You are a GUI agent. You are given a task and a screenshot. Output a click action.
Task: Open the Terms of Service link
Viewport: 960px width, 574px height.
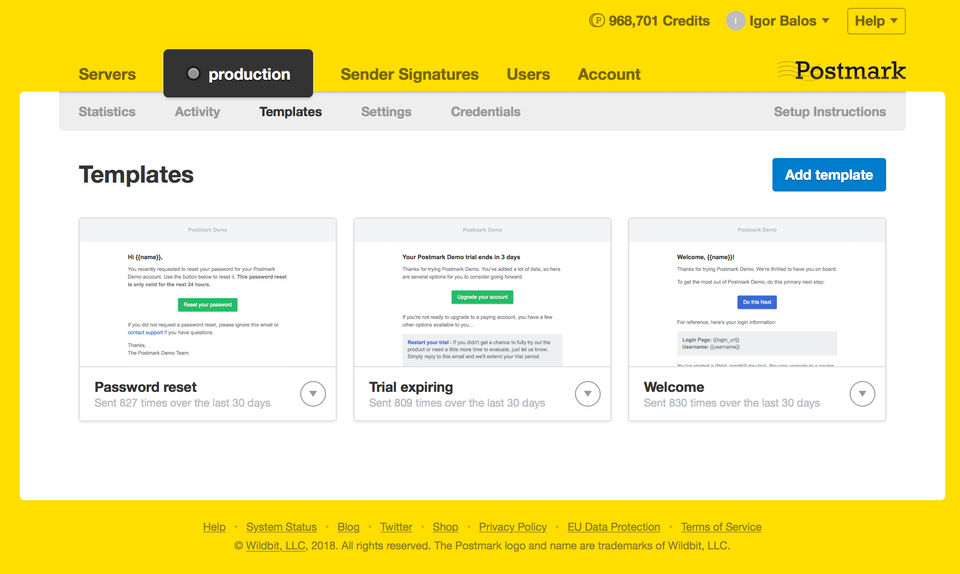[721, 527]
